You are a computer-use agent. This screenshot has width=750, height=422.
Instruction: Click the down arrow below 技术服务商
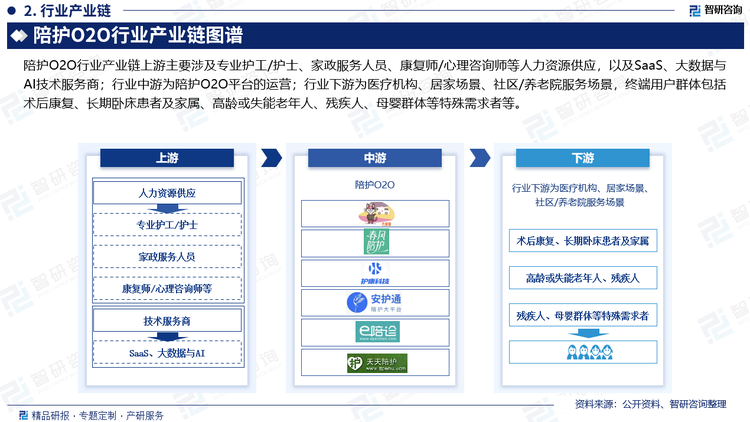[167, 337]
